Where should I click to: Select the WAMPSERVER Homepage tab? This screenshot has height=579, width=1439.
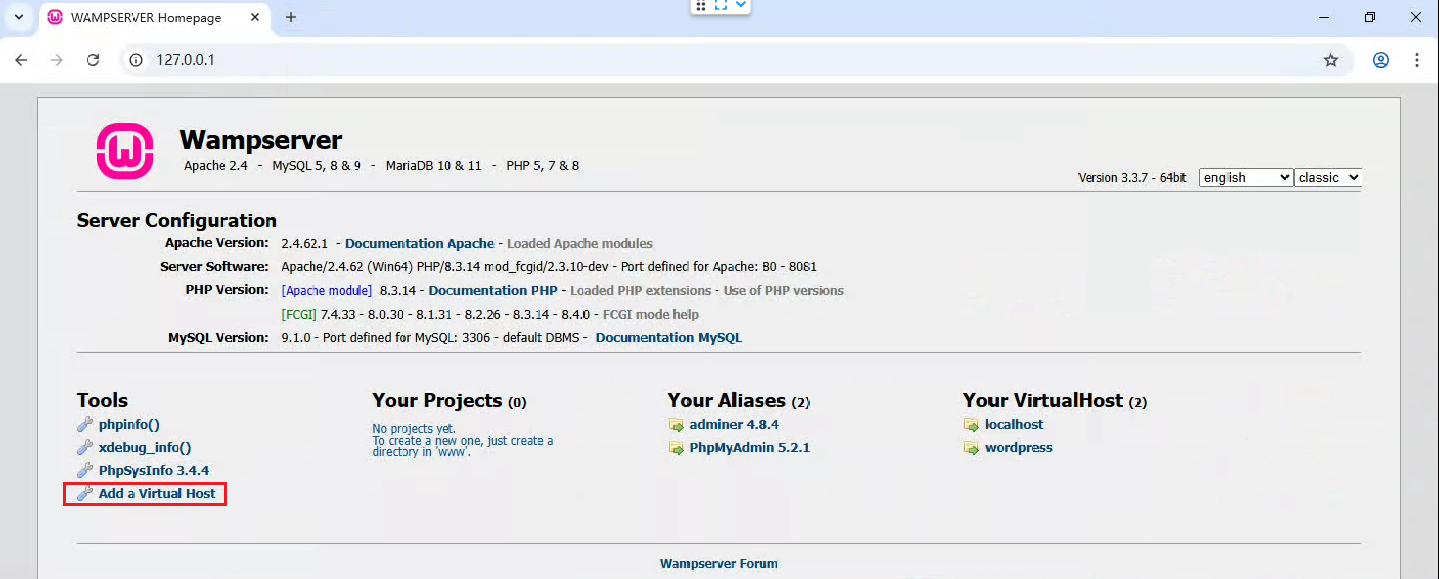pos(153,17)
